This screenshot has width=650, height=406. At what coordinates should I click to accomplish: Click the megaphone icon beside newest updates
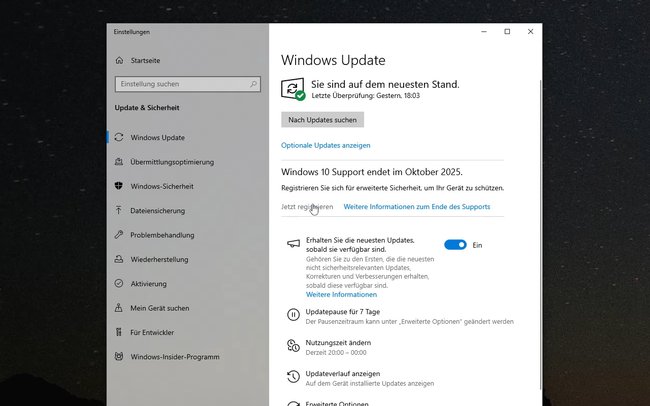[293, 243]
